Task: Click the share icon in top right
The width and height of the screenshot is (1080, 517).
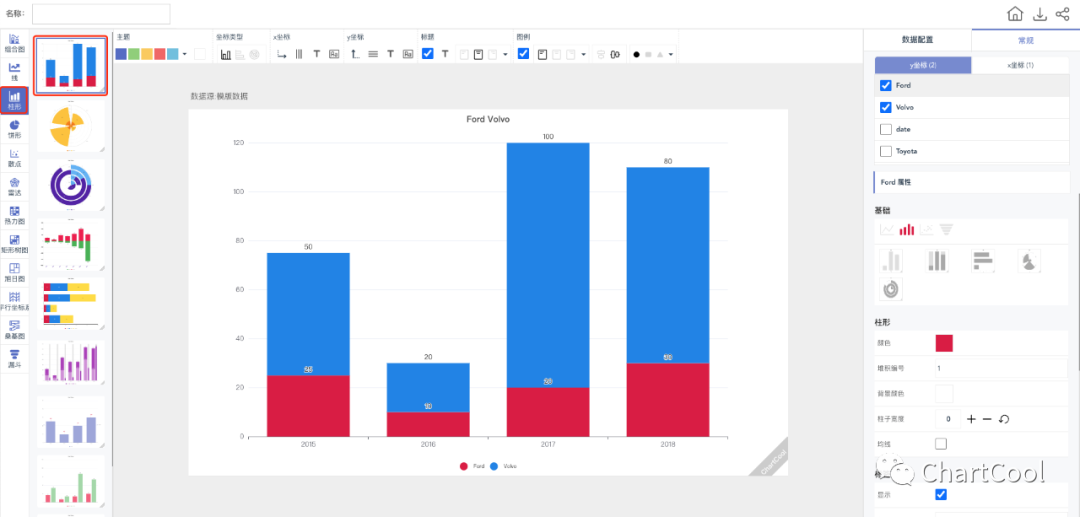Action: coord(1062,14)
